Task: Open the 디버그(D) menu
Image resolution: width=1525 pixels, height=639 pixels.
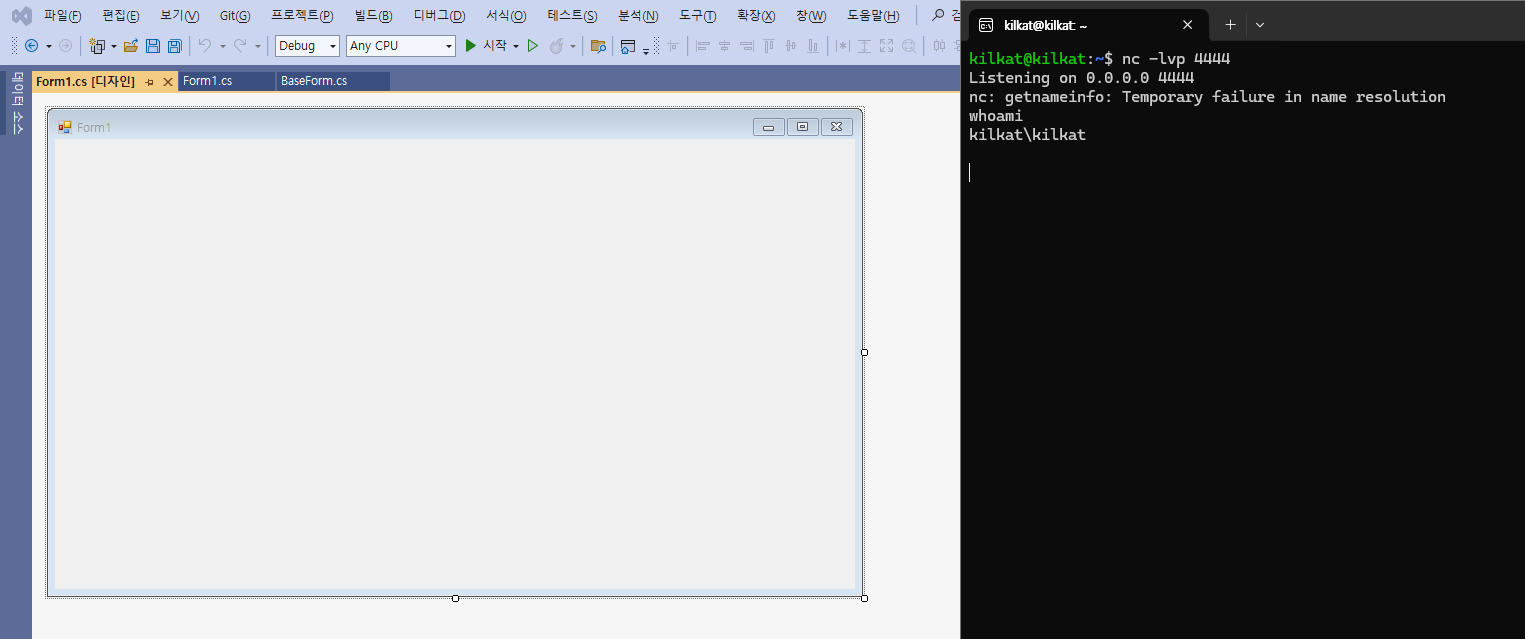Action: point(439,16)
